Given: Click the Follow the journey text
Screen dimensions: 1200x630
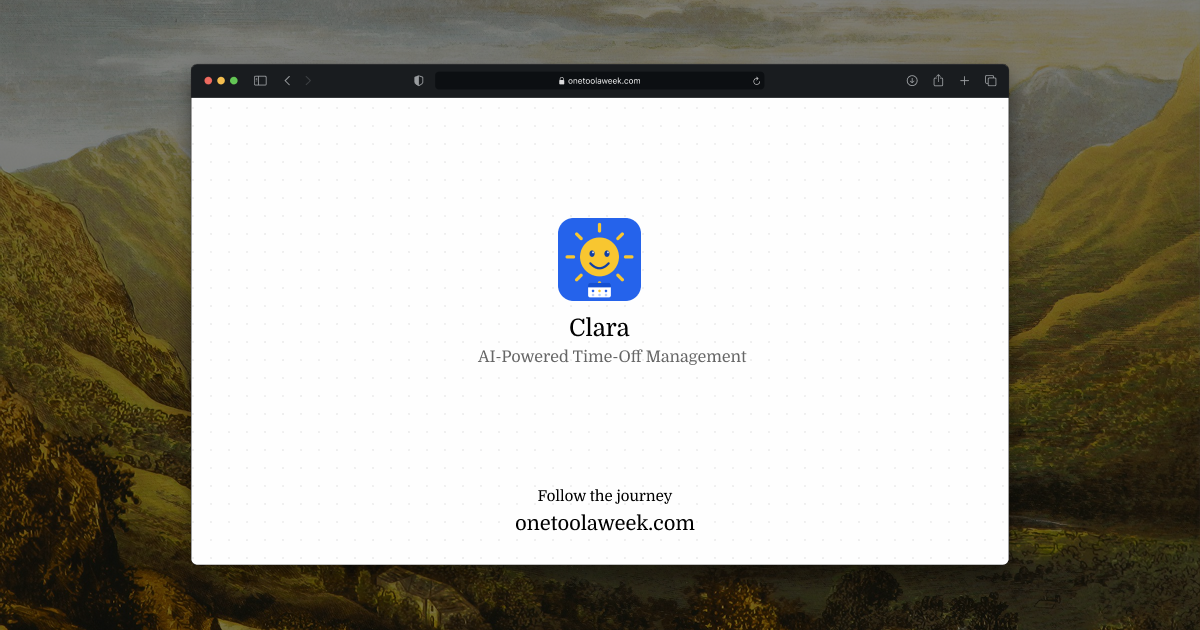Looking at the screenshot, I should pos(605,496).
